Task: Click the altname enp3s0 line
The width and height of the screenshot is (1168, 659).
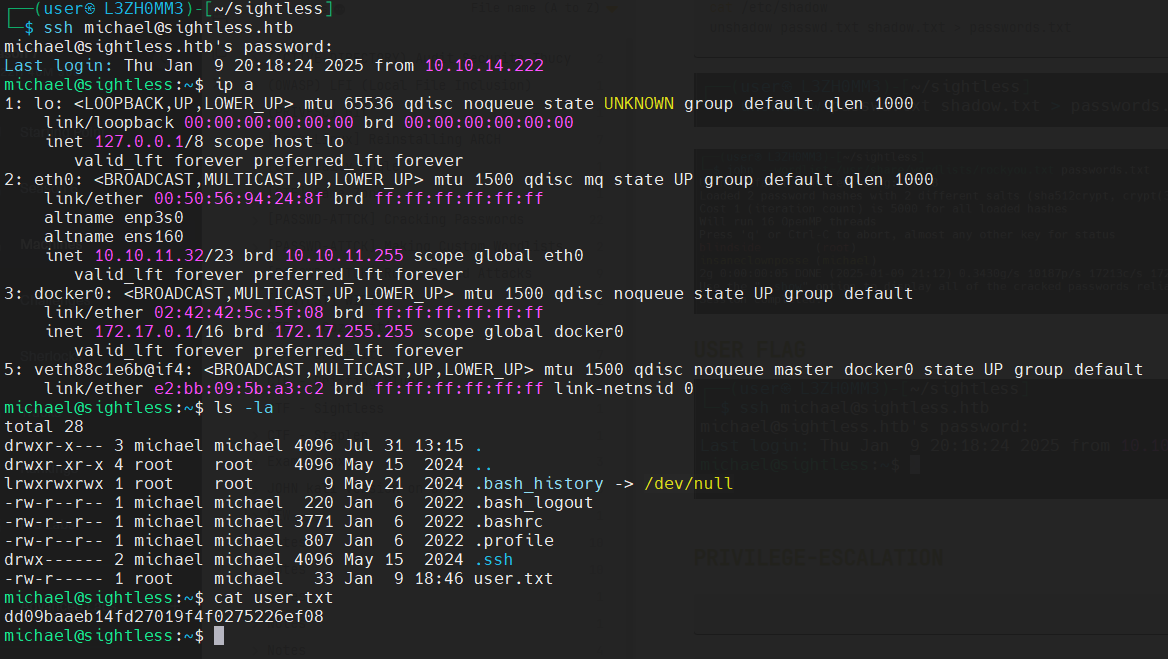Action: point(114,217)
